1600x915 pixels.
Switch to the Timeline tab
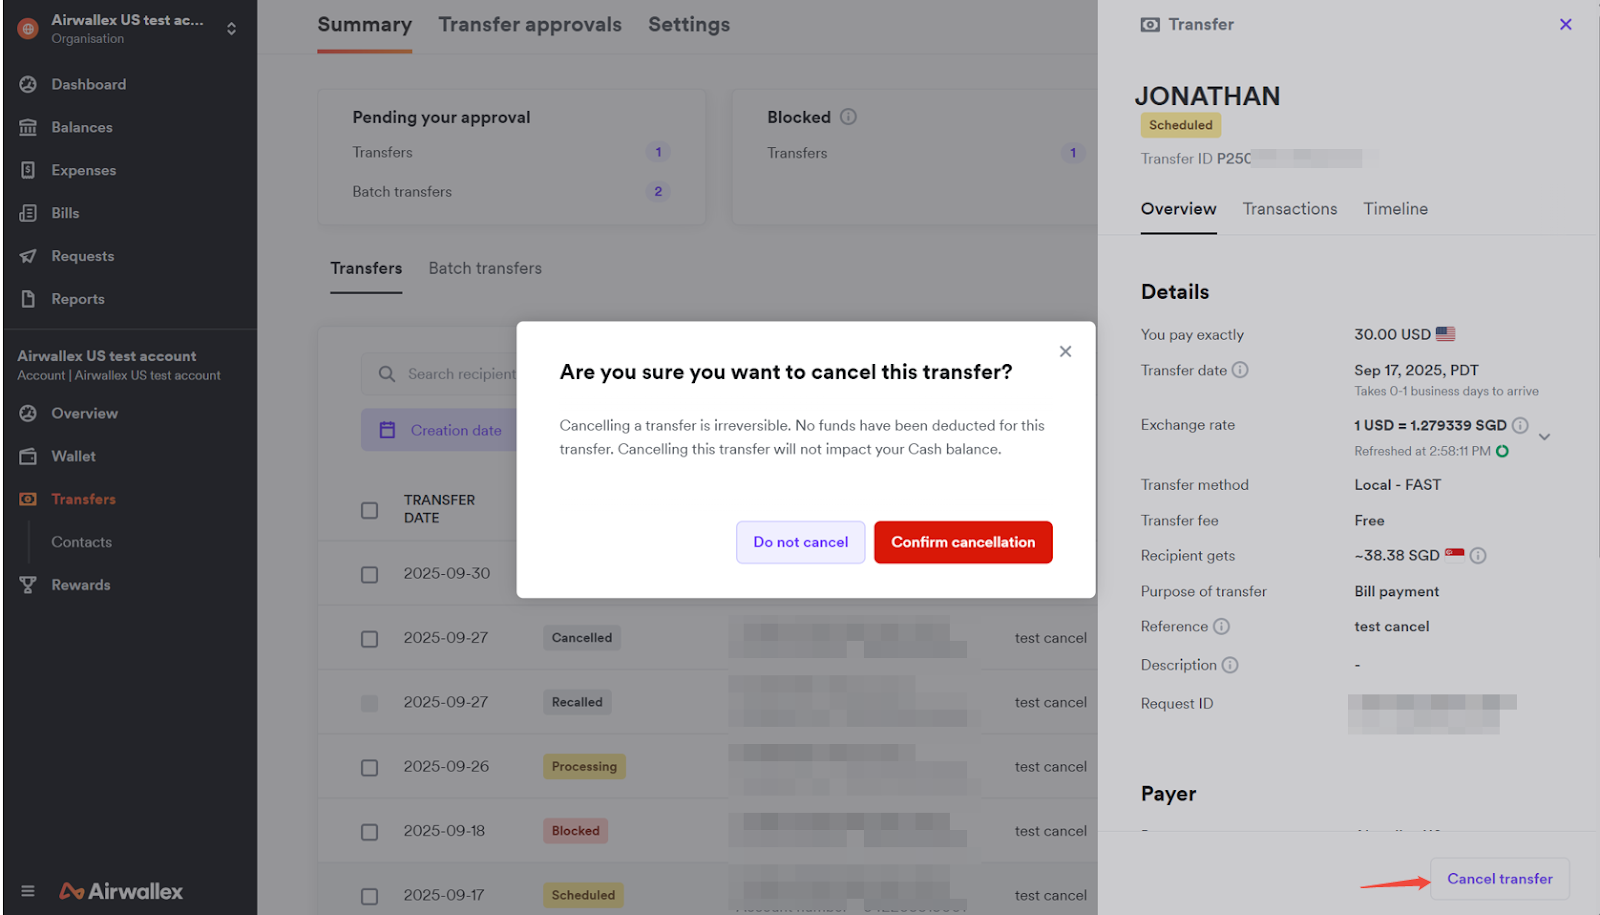[x=1395, y=209]
